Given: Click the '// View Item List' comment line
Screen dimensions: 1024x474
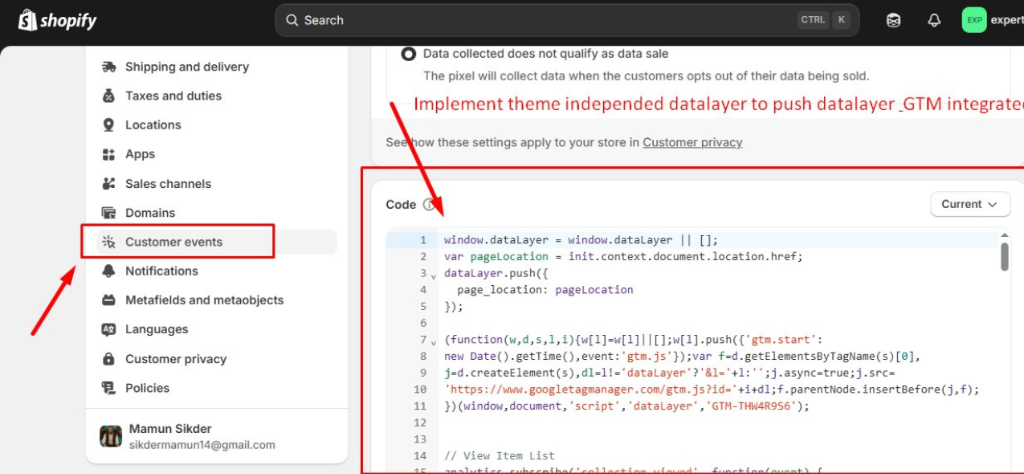Looking at the screenshot, I should click(x=499, y=456).
